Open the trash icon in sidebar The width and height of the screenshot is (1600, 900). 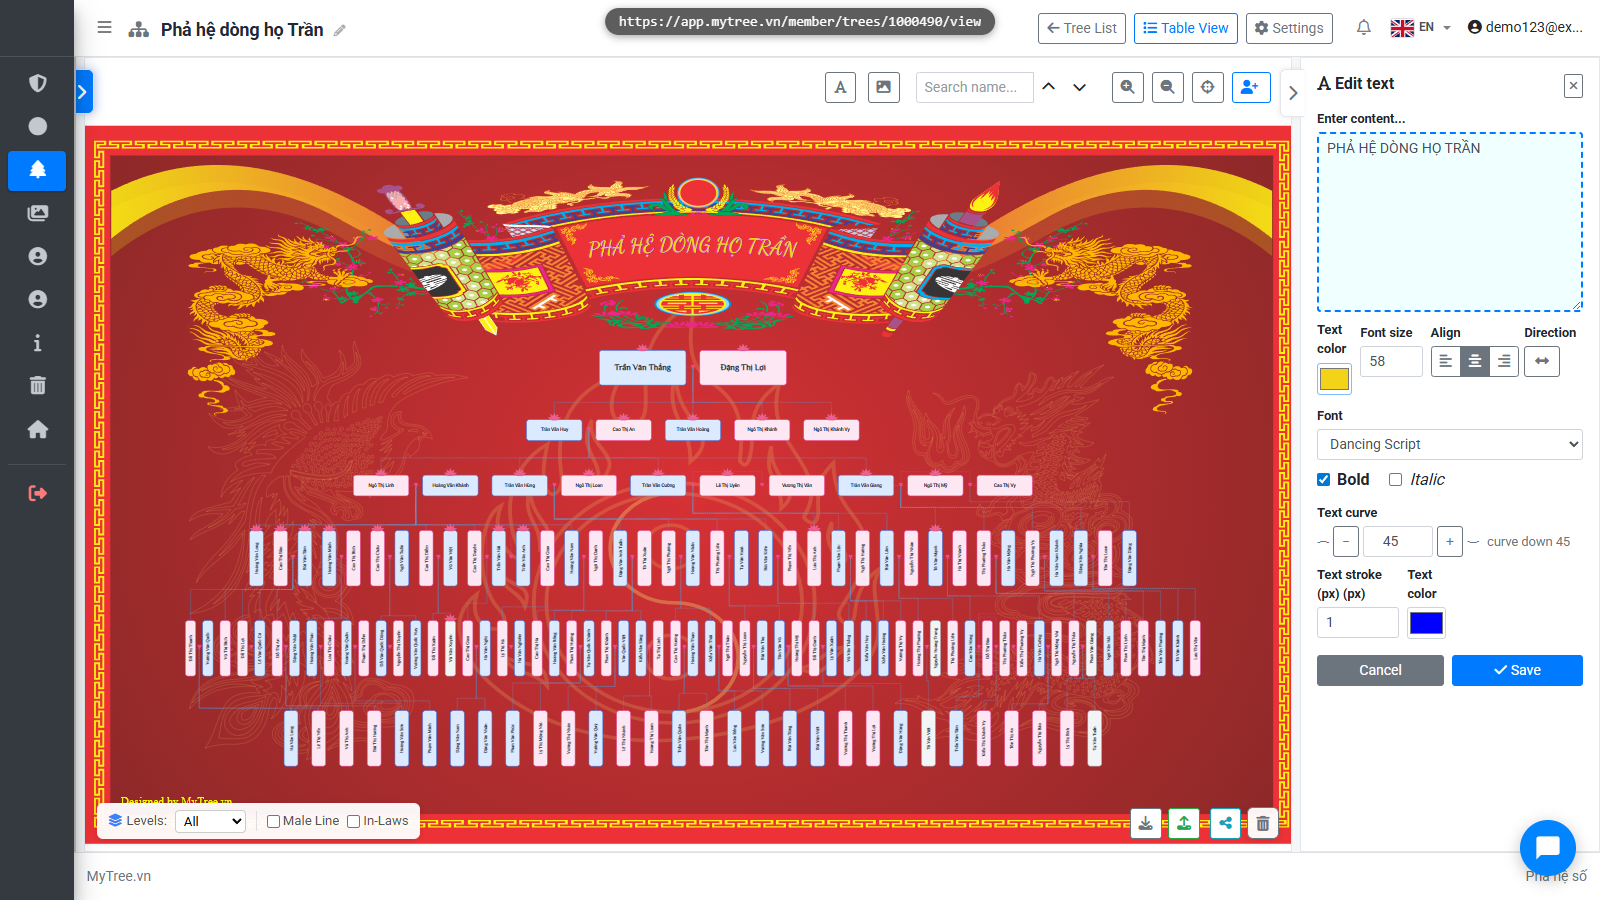coord(37,386)
